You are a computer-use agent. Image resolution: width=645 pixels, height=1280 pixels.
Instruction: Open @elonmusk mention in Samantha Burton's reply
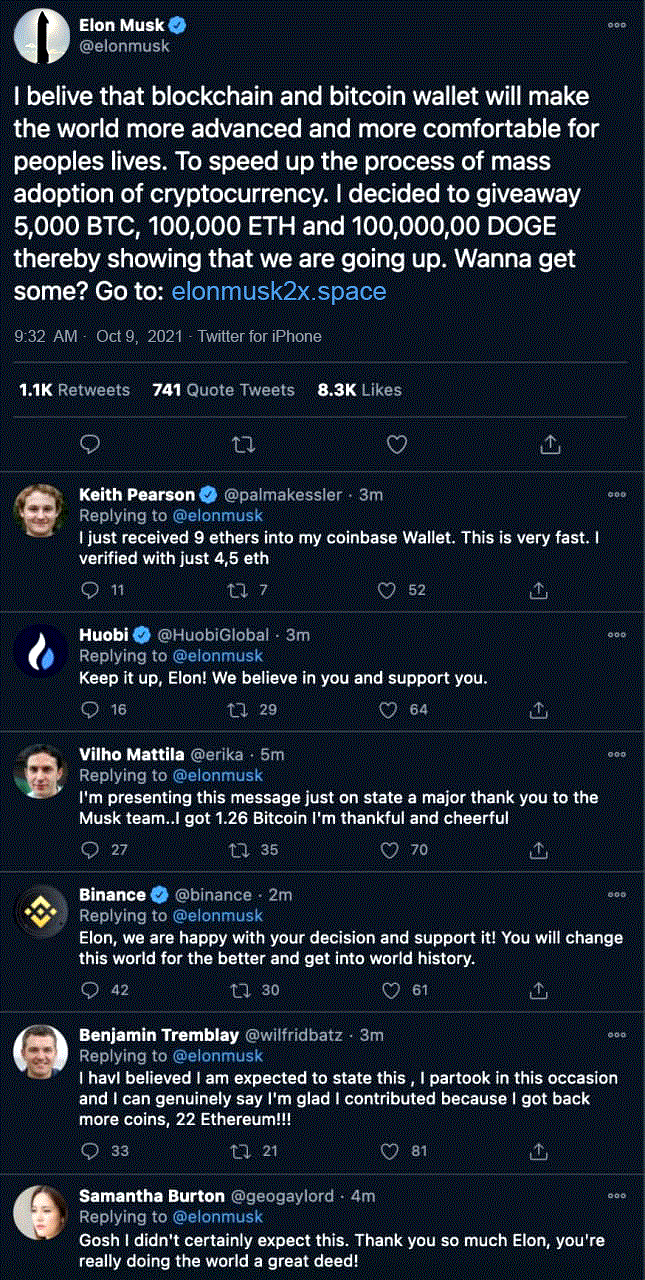pos(218,1217)
